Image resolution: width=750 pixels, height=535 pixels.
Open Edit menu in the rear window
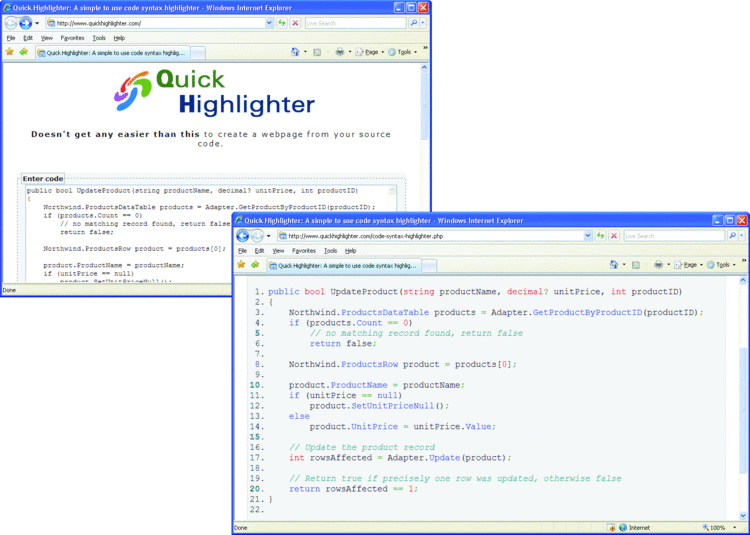click(28, 38)
